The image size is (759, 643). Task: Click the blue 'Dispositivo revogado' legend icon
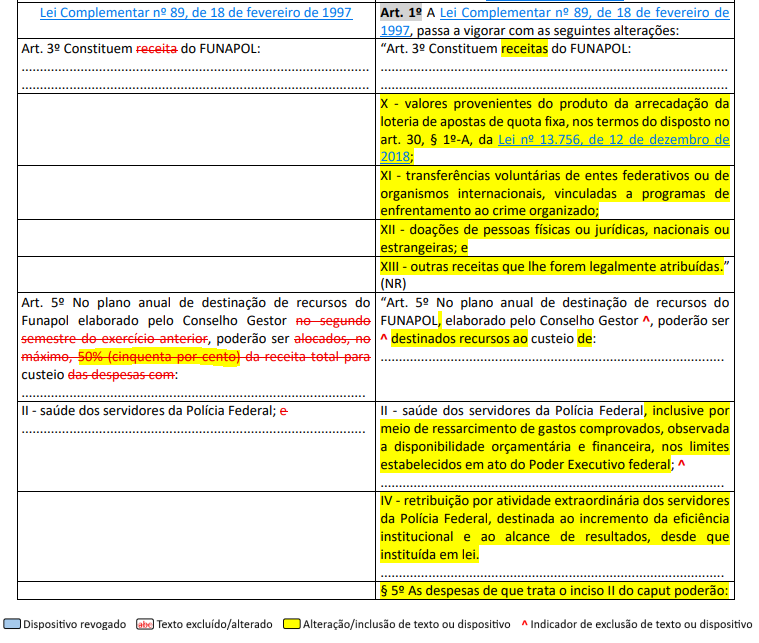(12, 624)
